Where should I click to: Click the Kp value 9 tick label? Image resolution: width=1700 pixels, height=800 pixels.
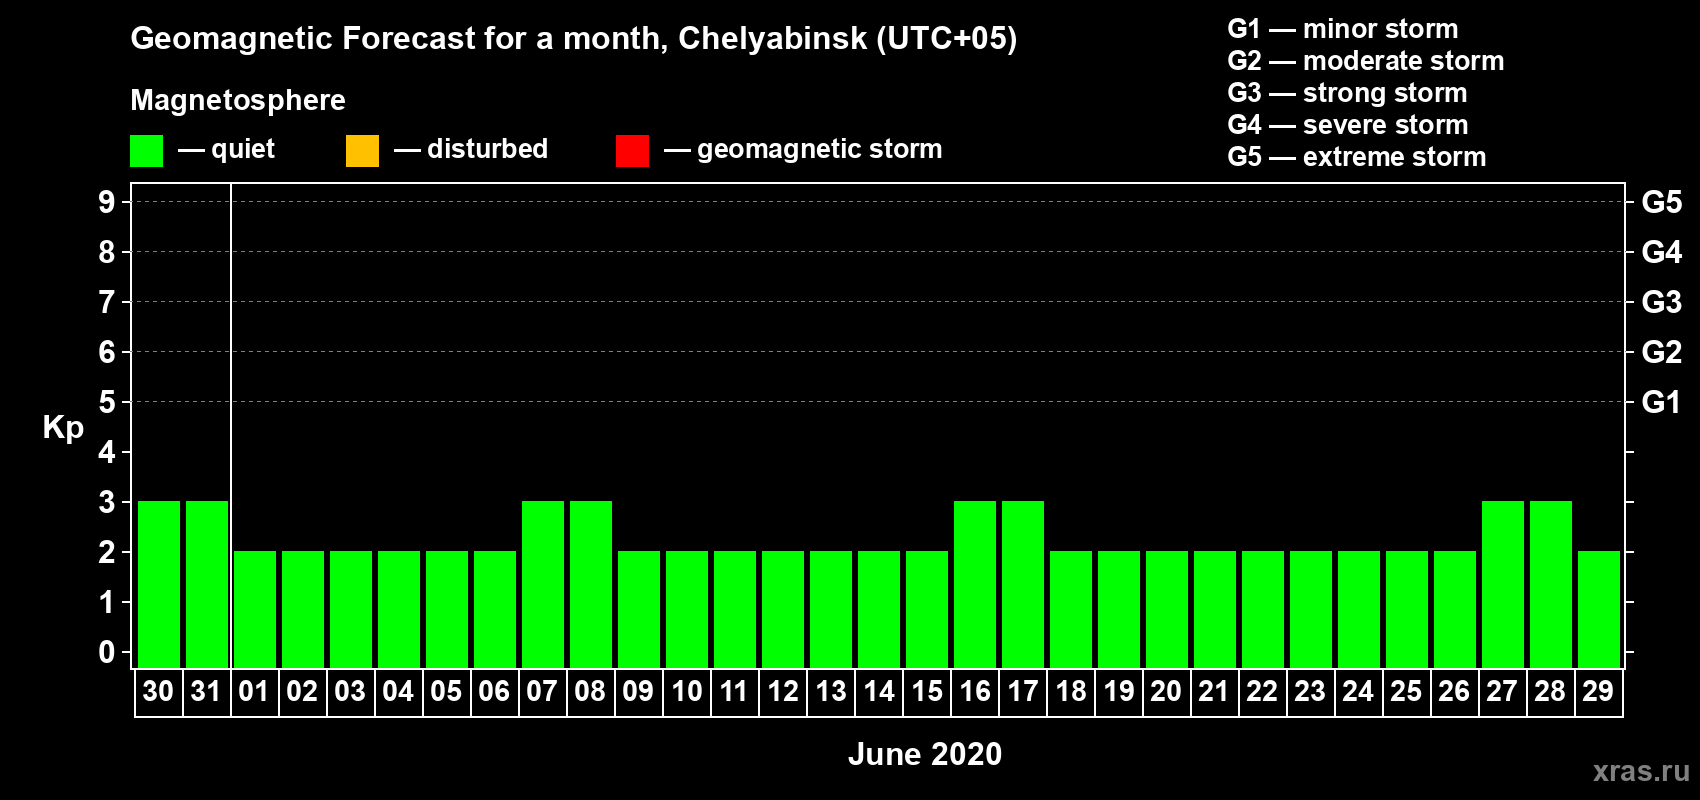click(x=107, y=202)
